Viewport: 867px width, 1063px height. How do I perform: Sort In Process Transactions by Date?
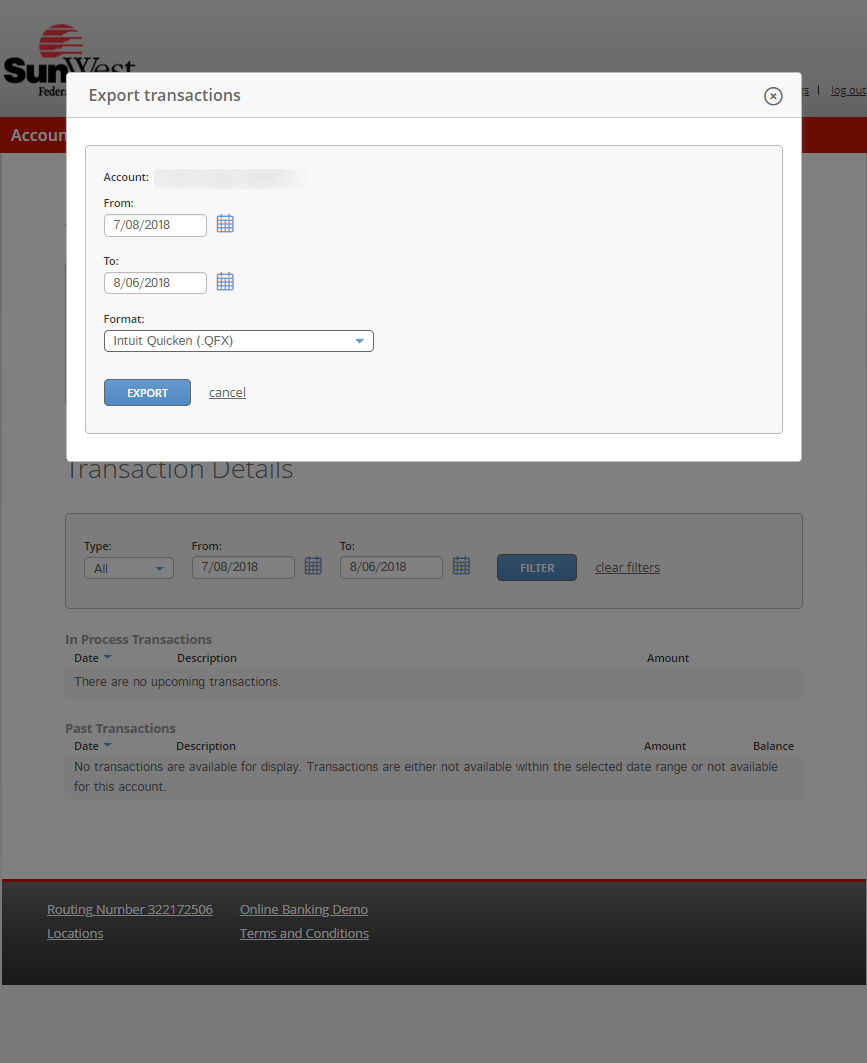(x=92, y=658)
